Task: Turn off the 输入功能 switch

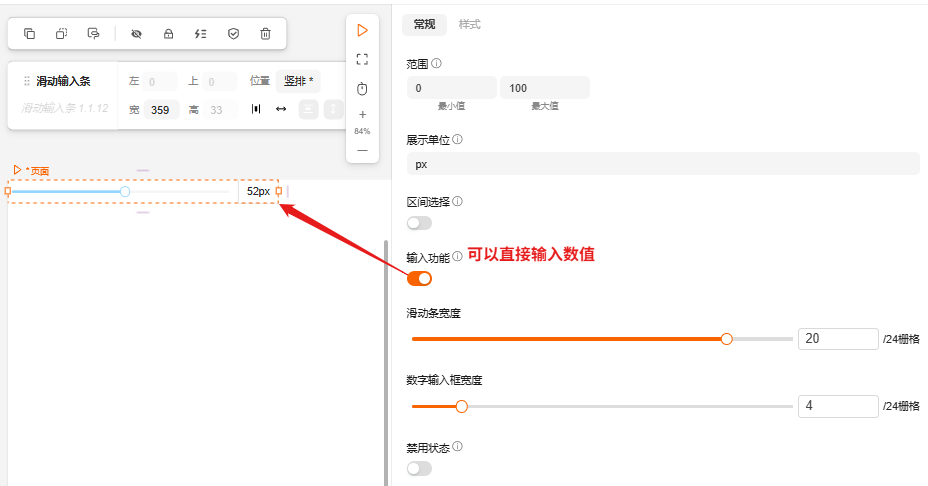Action: coord(419,278)
